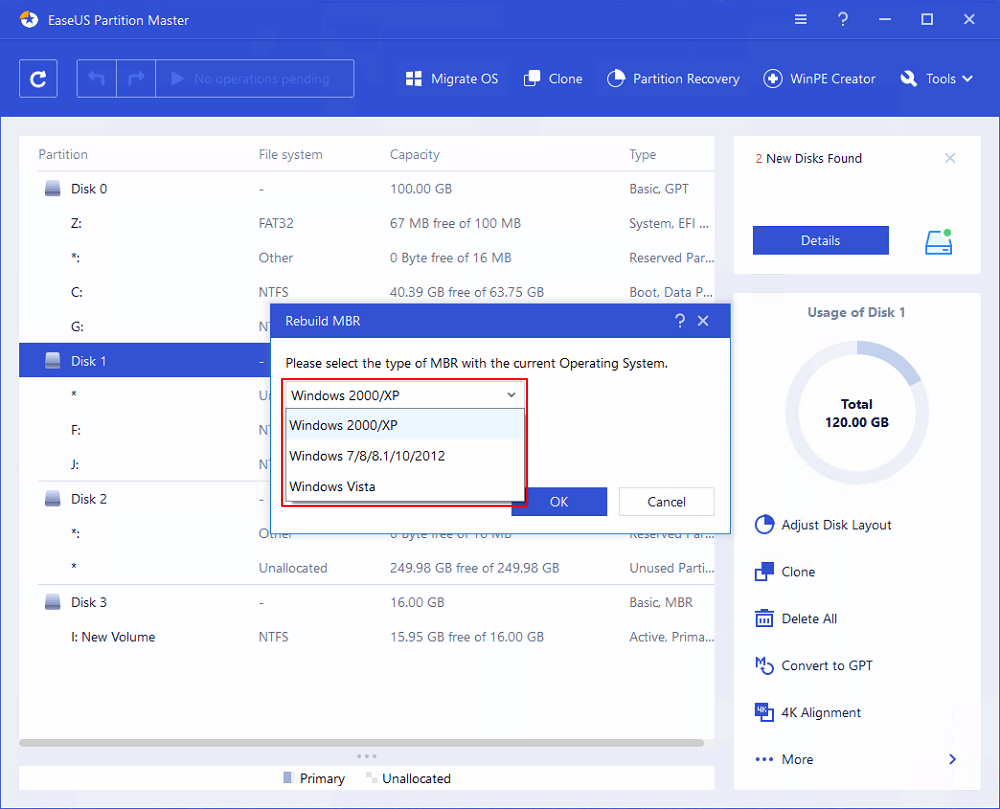Image resolution: width=1000 pixels, height=809 pixels.
Task: Click the three-dot splitter handle below the list
Action: [x=367, y=756]
